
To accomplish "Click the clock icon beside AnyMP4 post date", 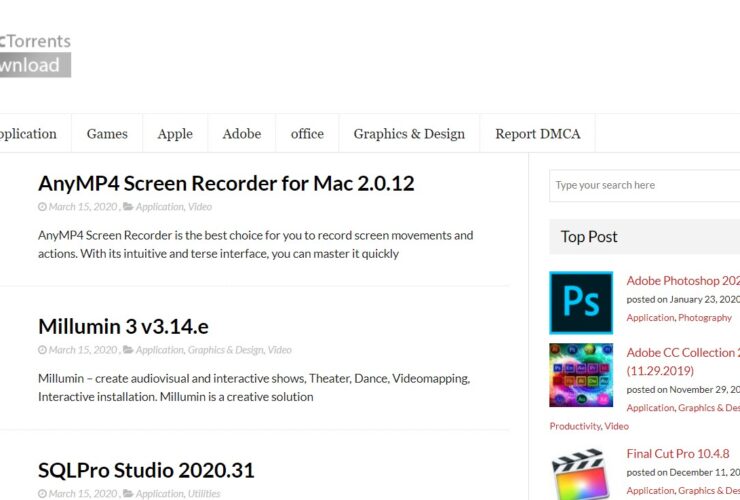I will (42, 207).
